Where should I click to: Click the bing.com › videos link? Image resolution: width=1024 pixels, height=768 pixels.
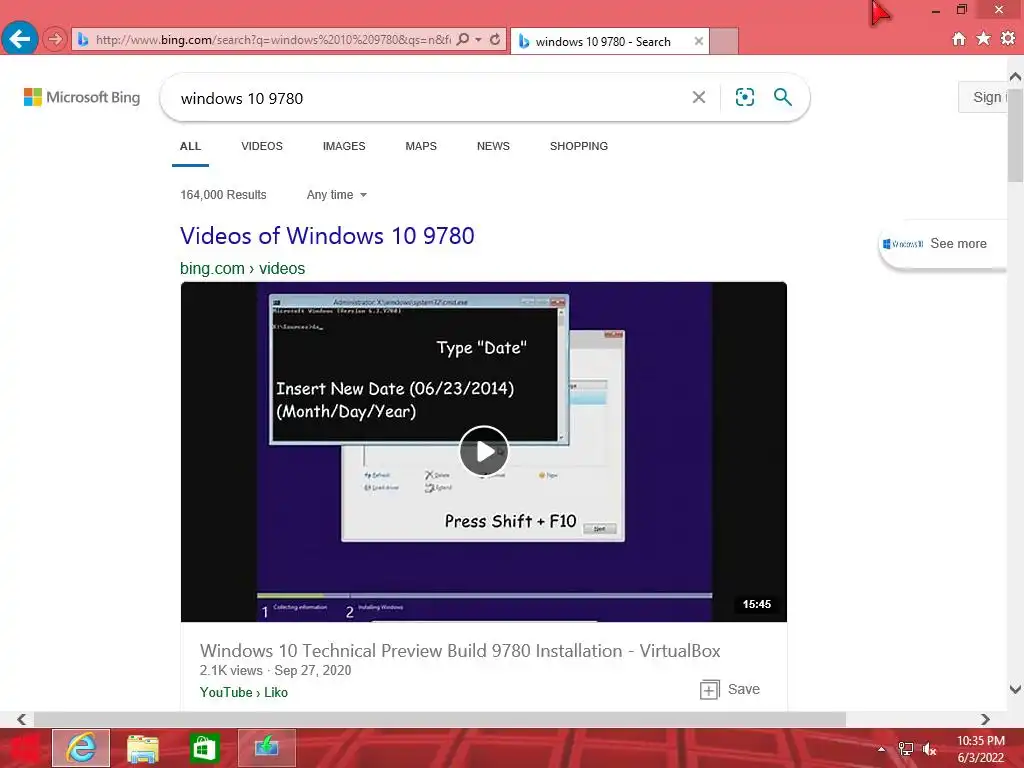point(242,268)
